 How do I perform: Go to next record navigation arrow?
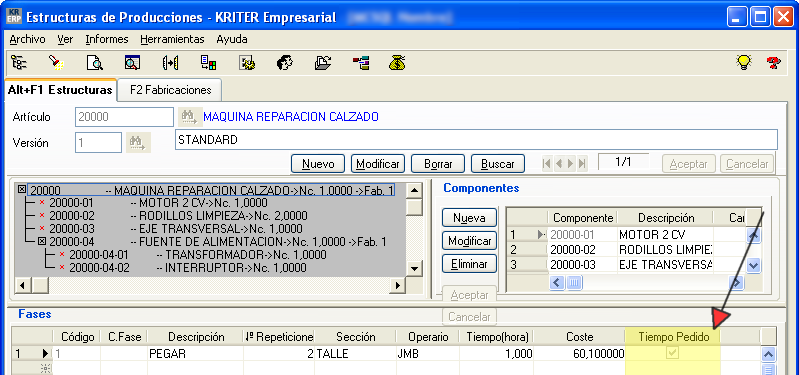(x=570, y=164)
